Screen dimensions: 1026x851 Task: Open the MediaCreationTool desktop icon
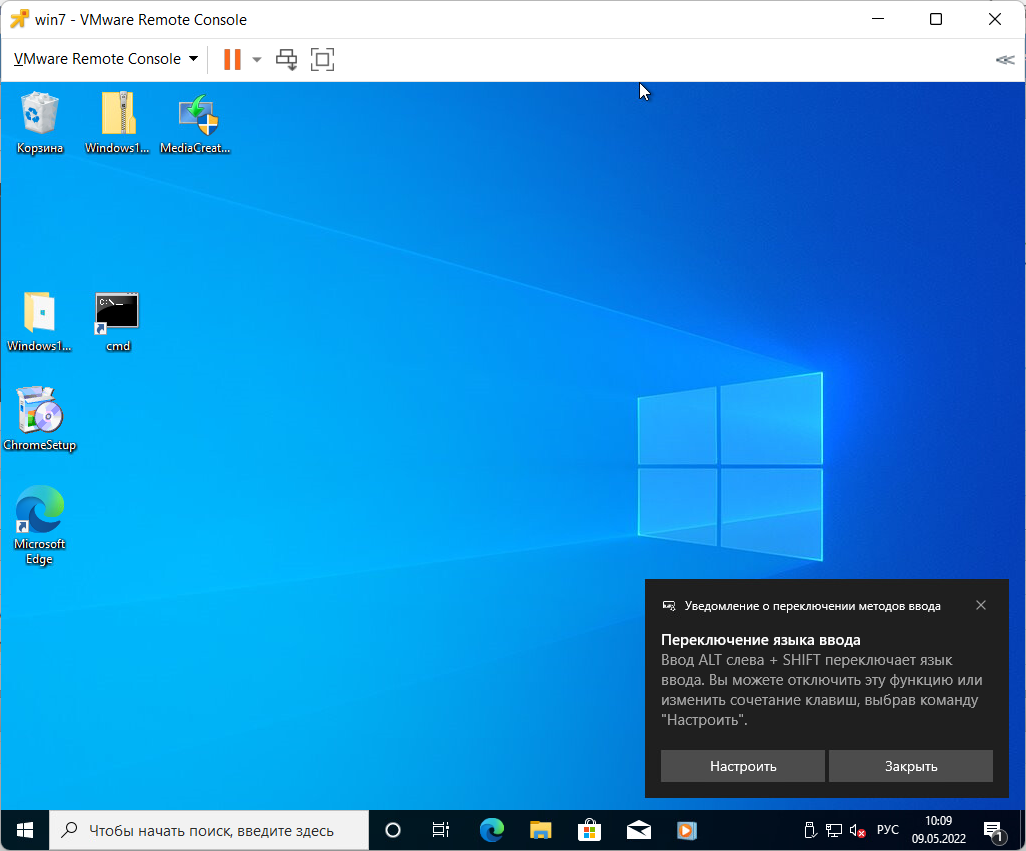[x=194, y=112]
